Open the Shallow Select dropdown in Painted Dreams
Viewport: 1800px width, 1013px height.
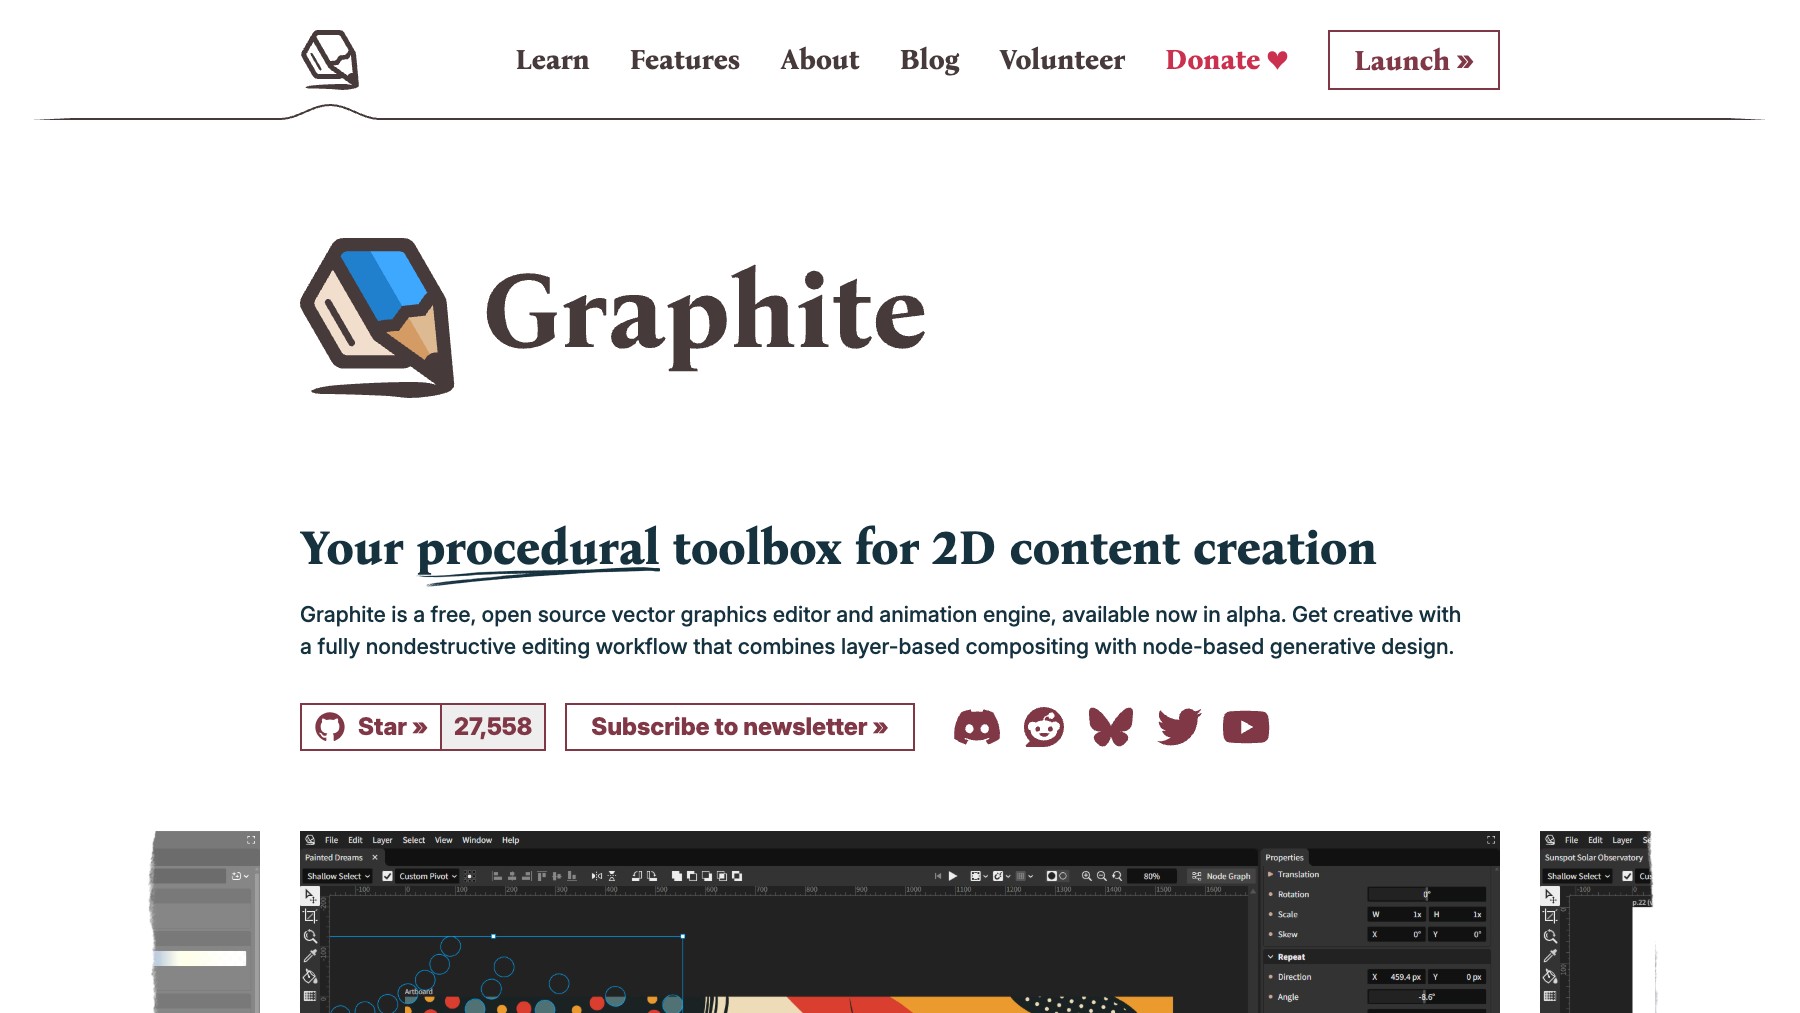[338, 876]
